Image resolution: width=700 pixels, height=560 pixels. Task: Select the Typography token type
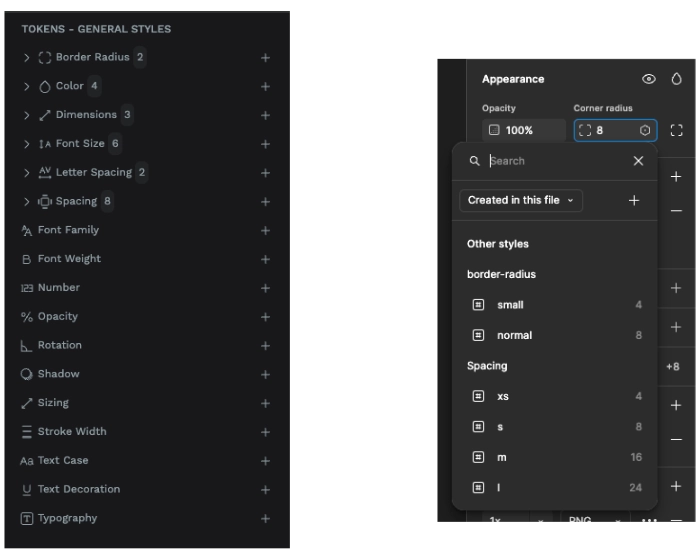pos(58,518)
